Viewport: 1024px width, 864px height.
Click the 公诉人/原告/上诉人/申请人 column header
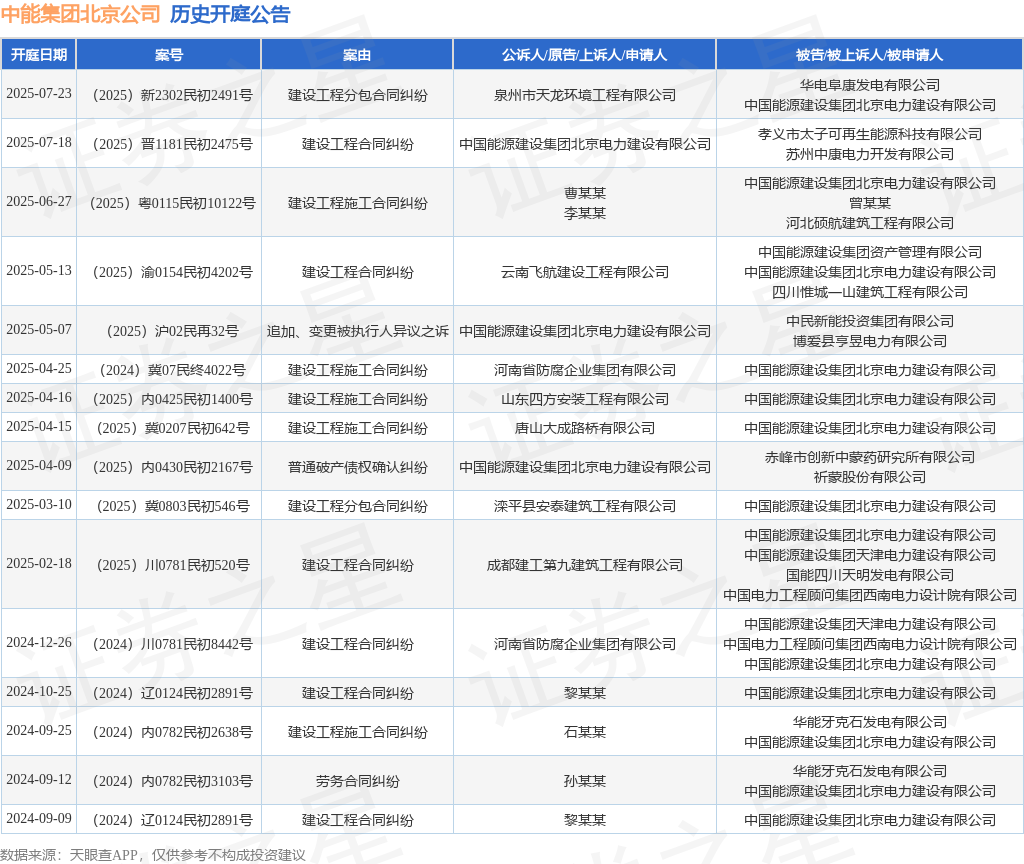point(584,55)
